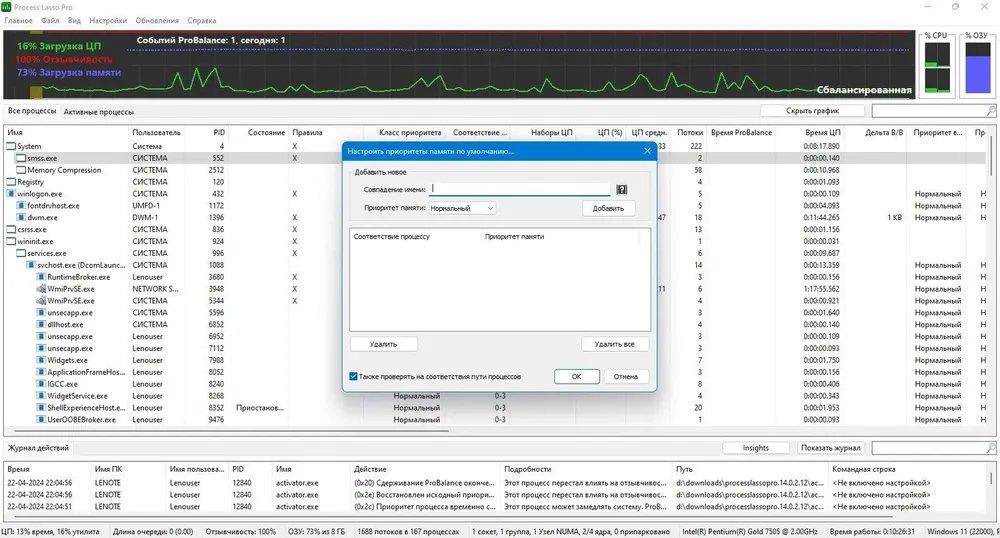This screenshot has height=538, width=1000.
Task: Click the WidgetService.exe process icon
Action: (x=41, y=396)
